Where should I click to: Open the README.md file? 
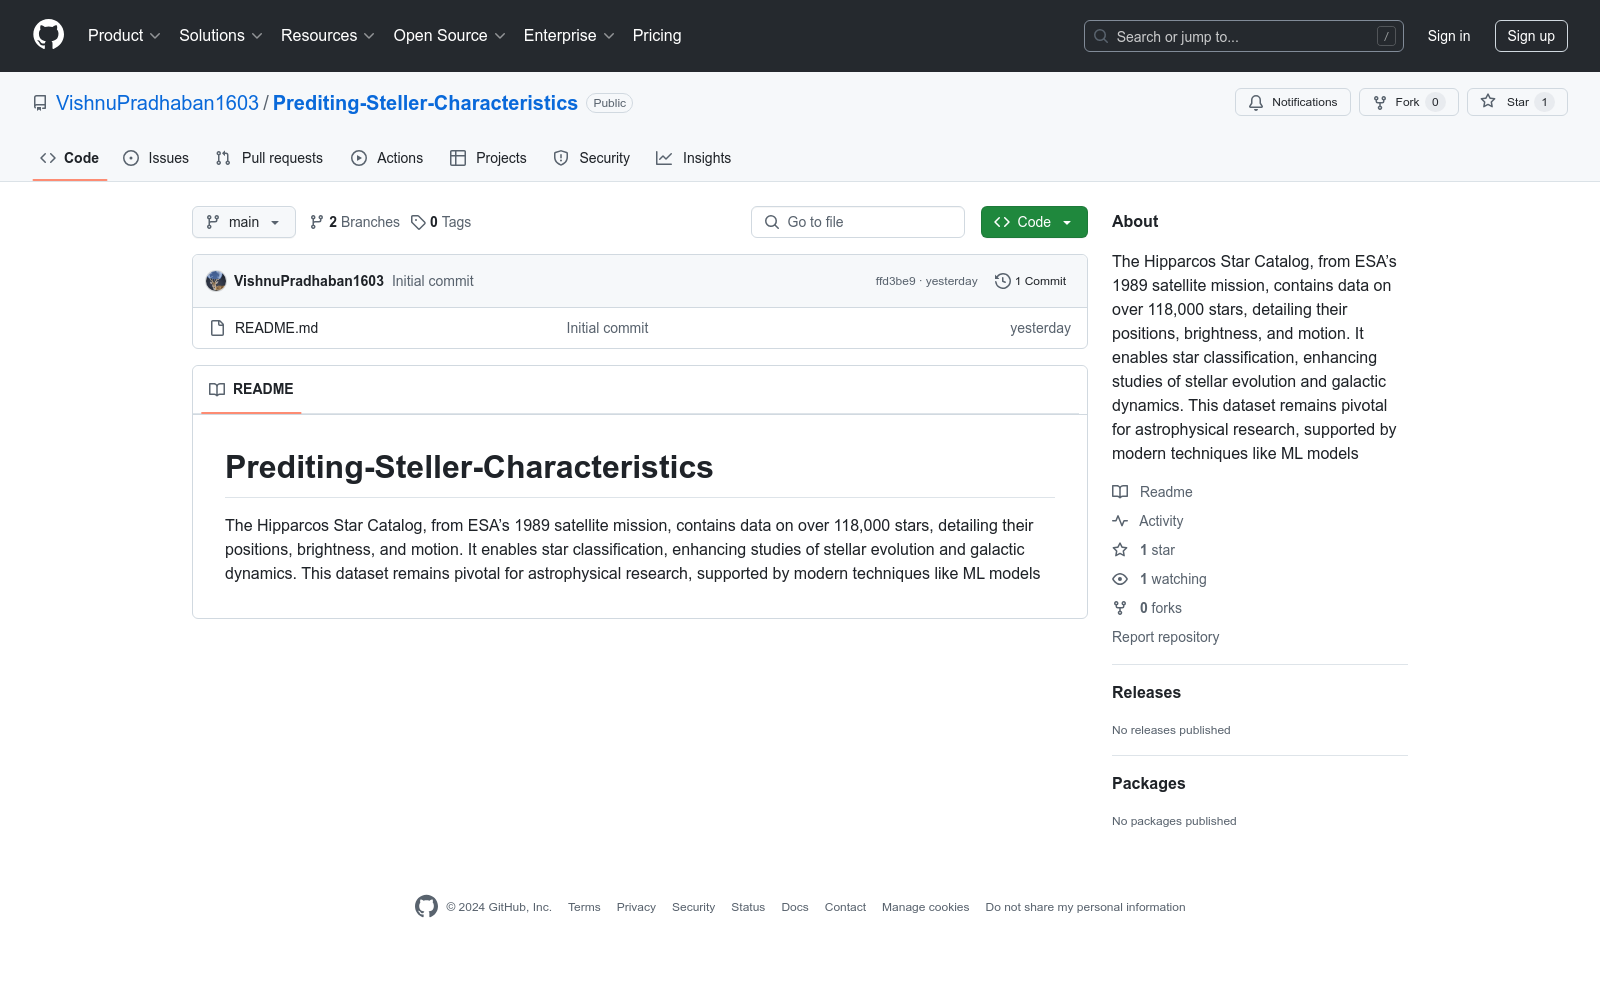(276, 328)
